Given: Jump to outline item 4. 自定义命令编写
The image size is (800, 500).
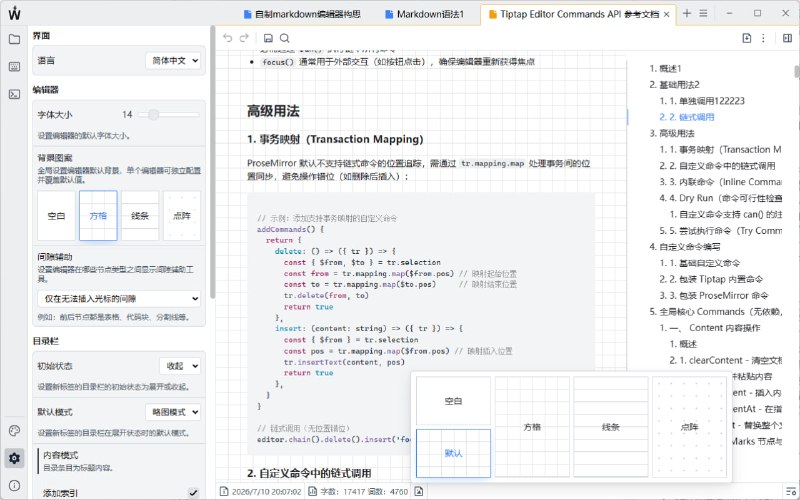Looking at the screenshot, I should [685, 247].
